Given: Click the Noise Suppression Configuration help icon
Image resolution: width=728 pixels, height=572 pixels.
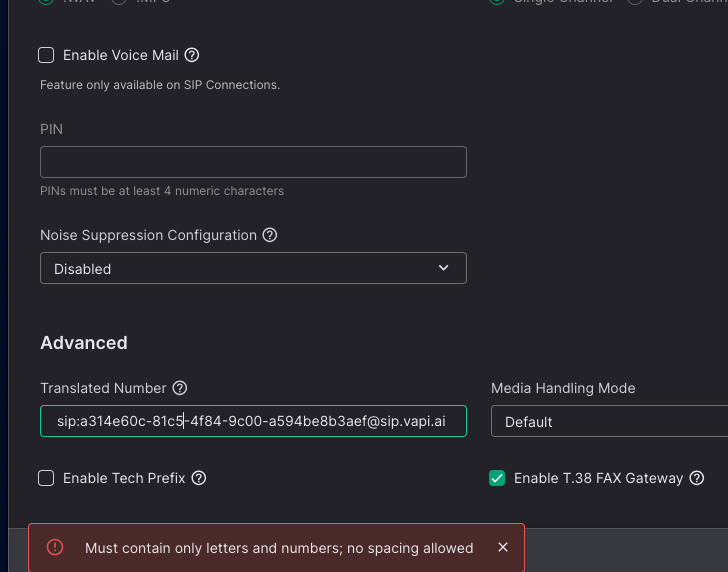Looking at the screenshot, I should click(269, 235).
